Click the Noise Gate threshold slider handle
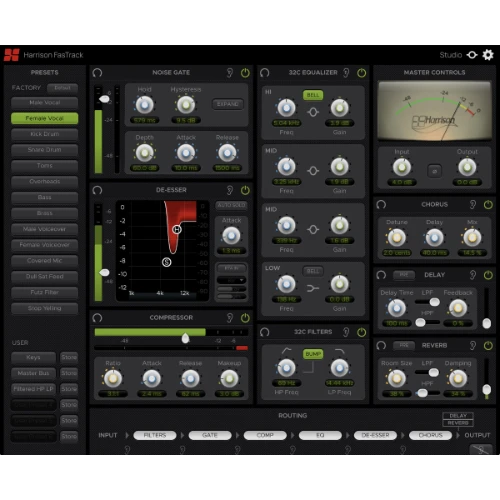The width and height of the screenshot is (500, 500). pos(104,99)
